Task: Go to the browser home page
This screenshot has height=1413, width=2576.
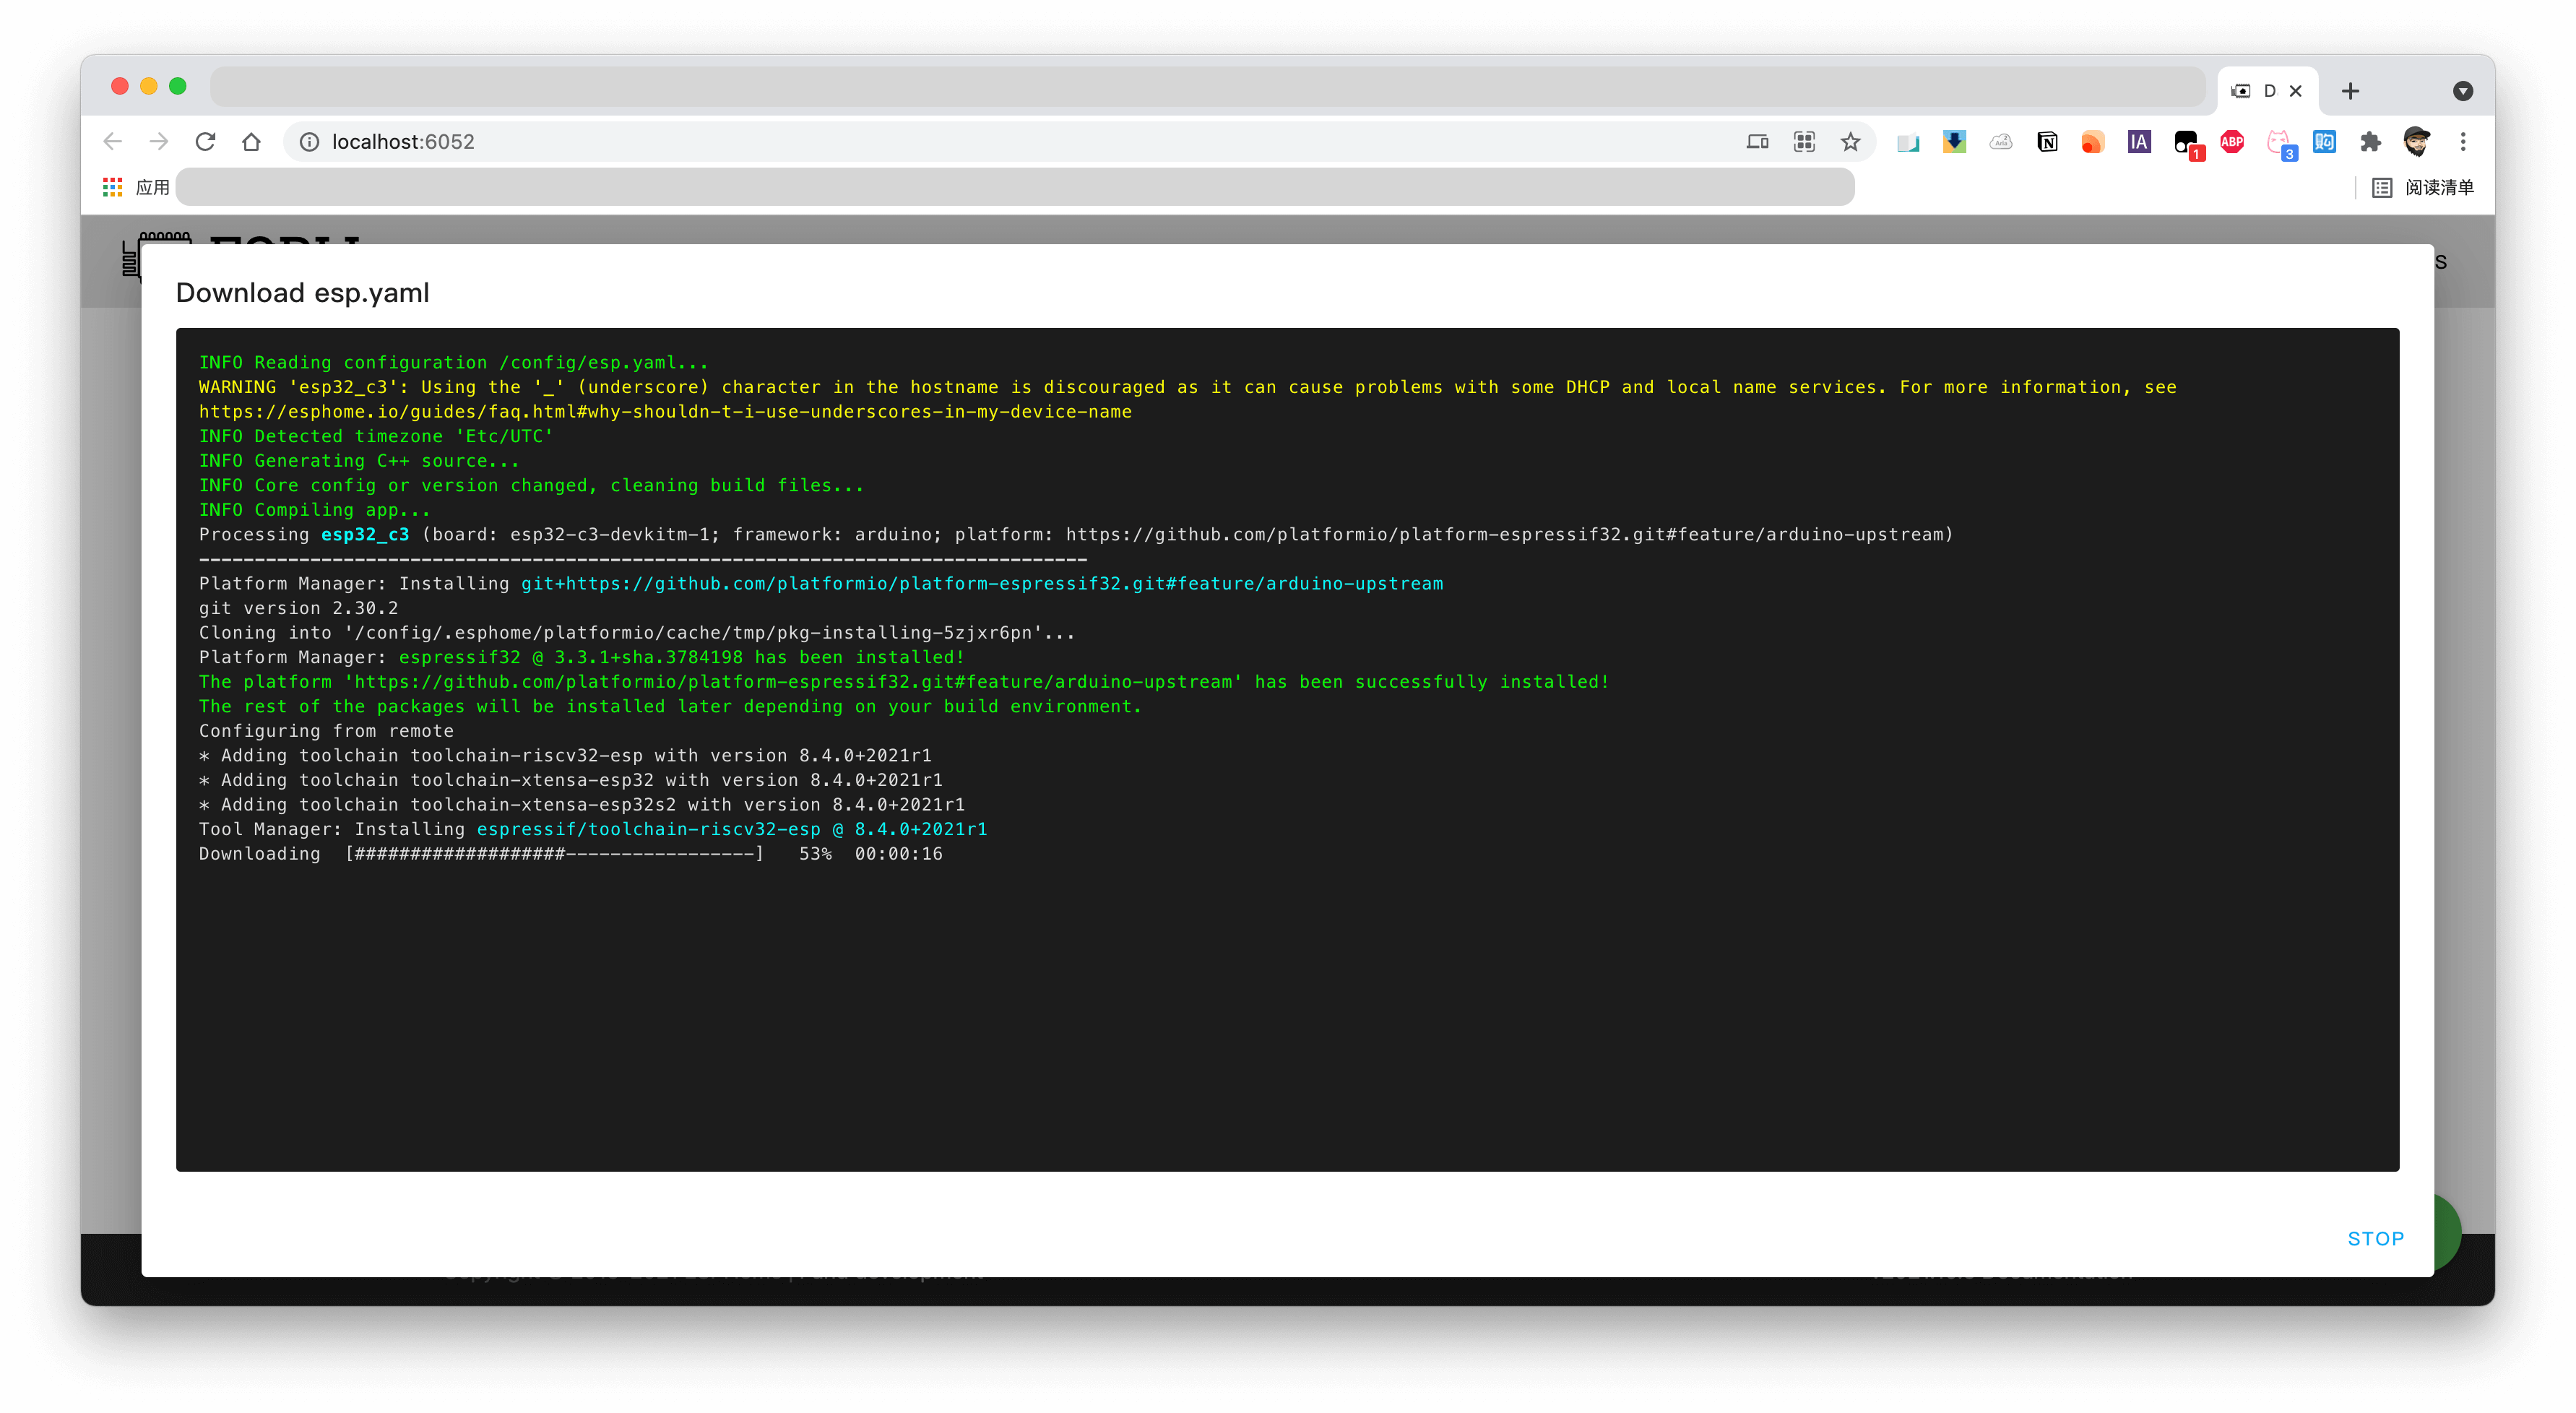Action: coord(251,142)
